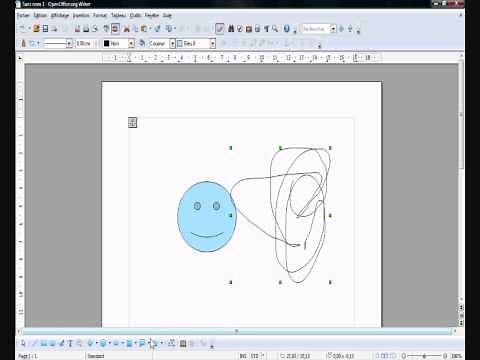Select the Freeform Line tool
The height and width of the screenshot is (360, 480).
coord(62,343)
